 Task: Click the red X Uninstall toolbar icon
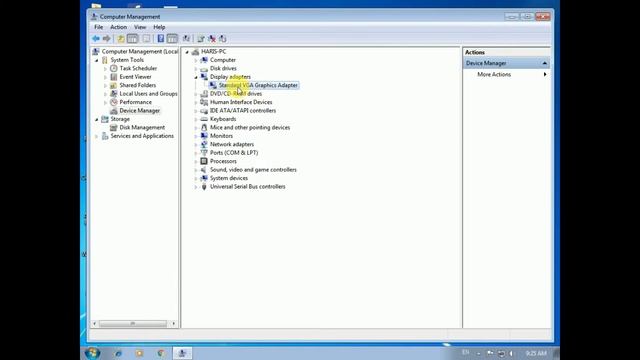tap(212, 39)
